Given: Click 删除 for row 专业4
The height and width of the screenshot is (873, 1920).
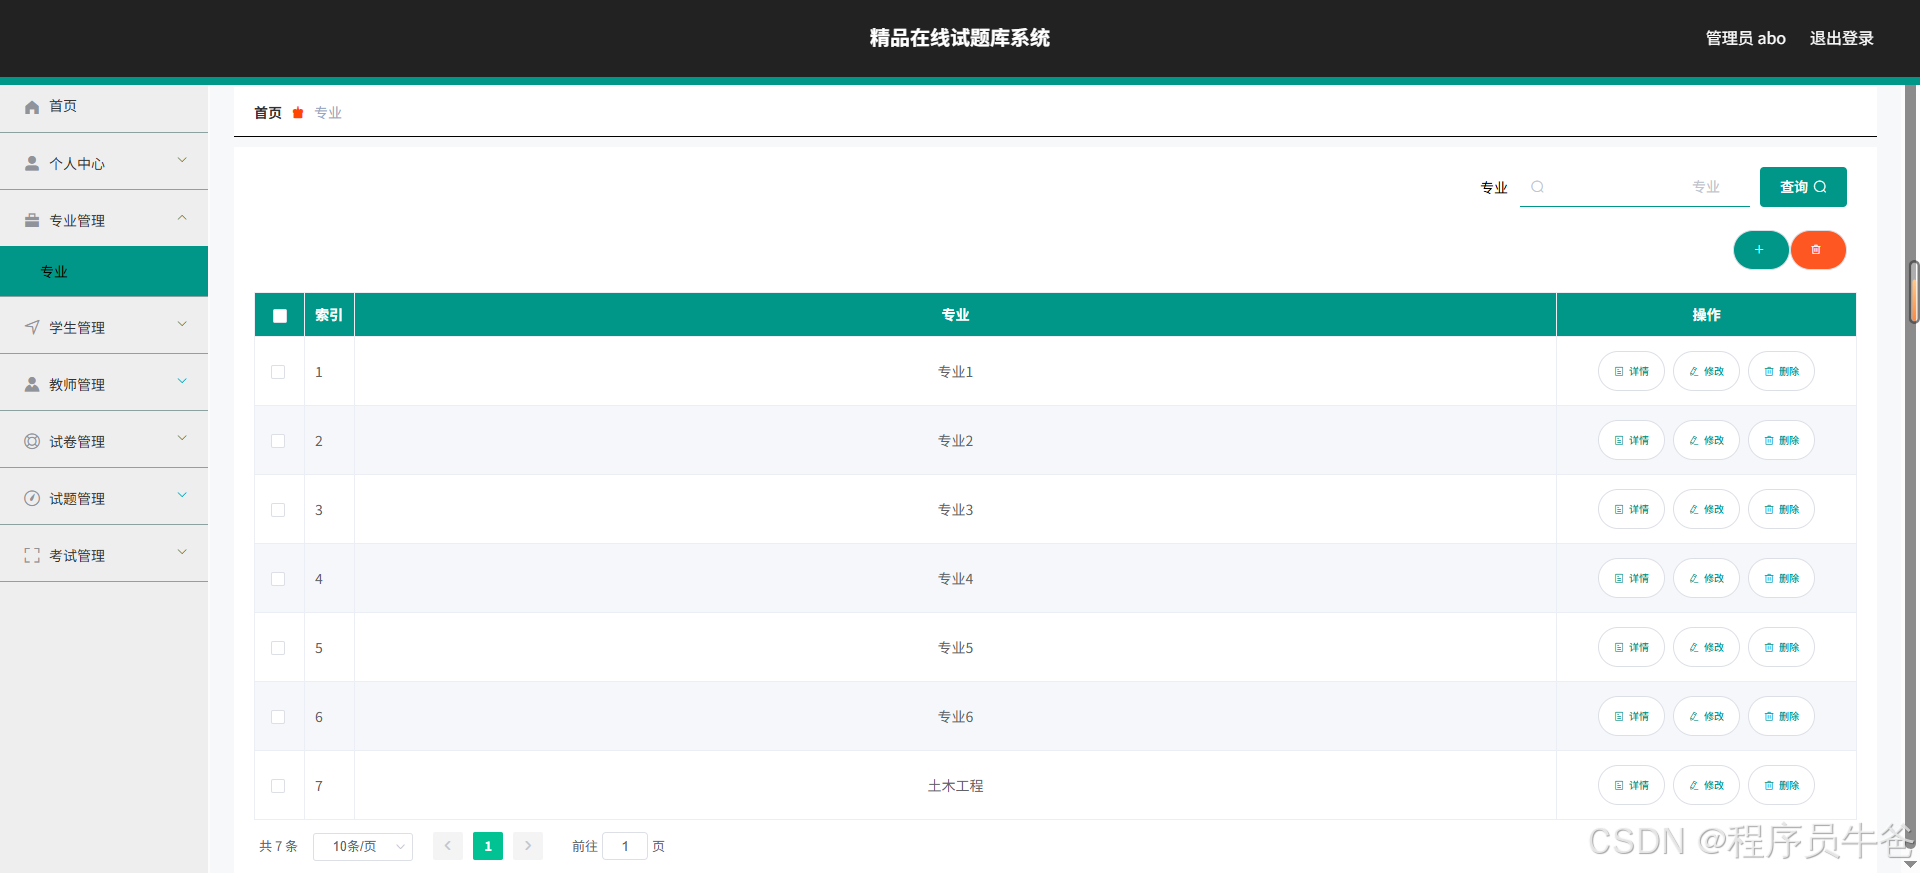Looking at the screenshot, I should (1781, 579).
